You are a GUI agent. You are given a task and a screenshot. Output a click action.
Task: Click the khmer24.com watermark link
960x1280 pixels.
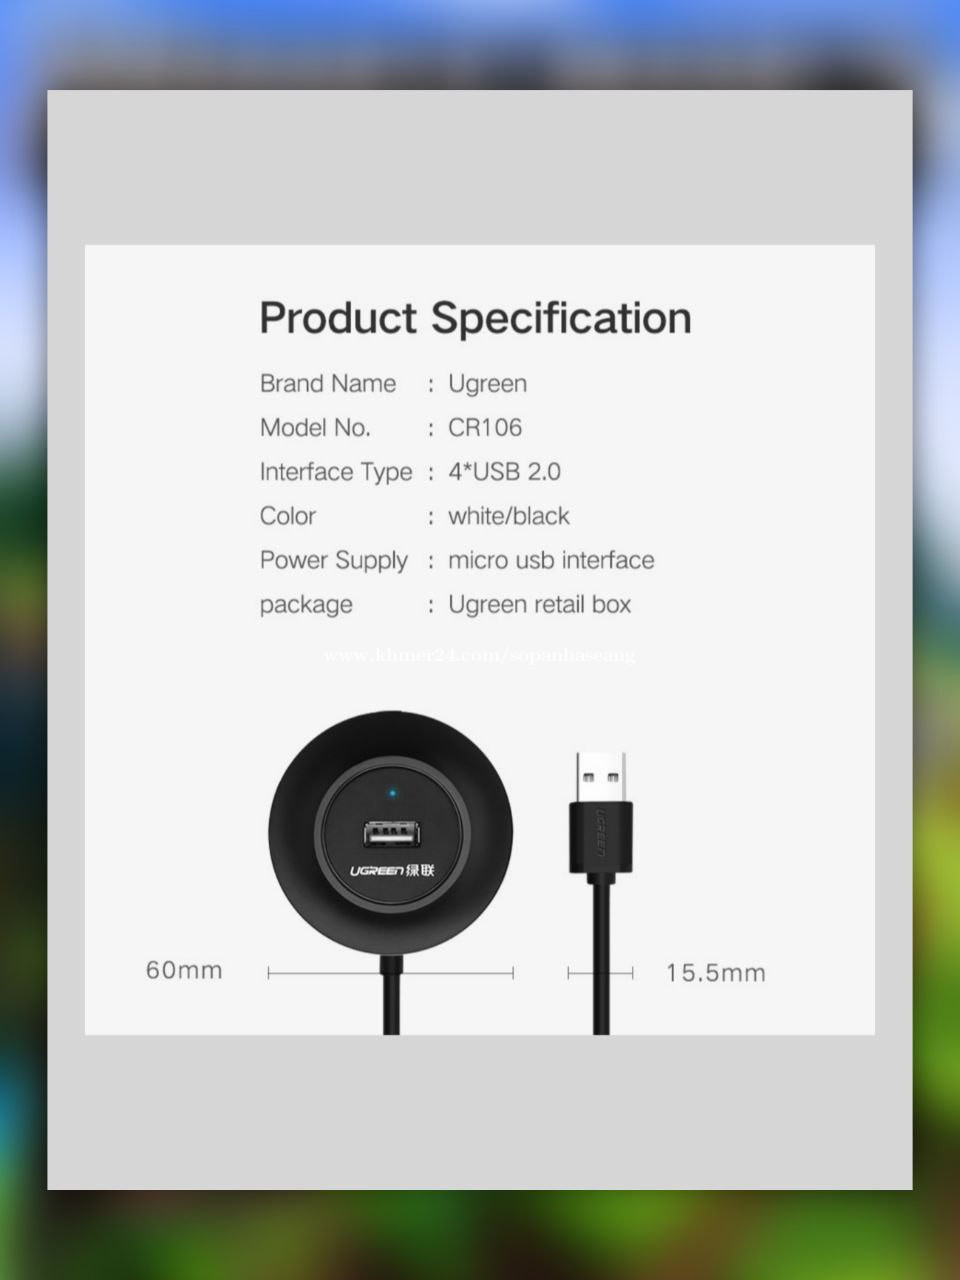pos(479,656)
